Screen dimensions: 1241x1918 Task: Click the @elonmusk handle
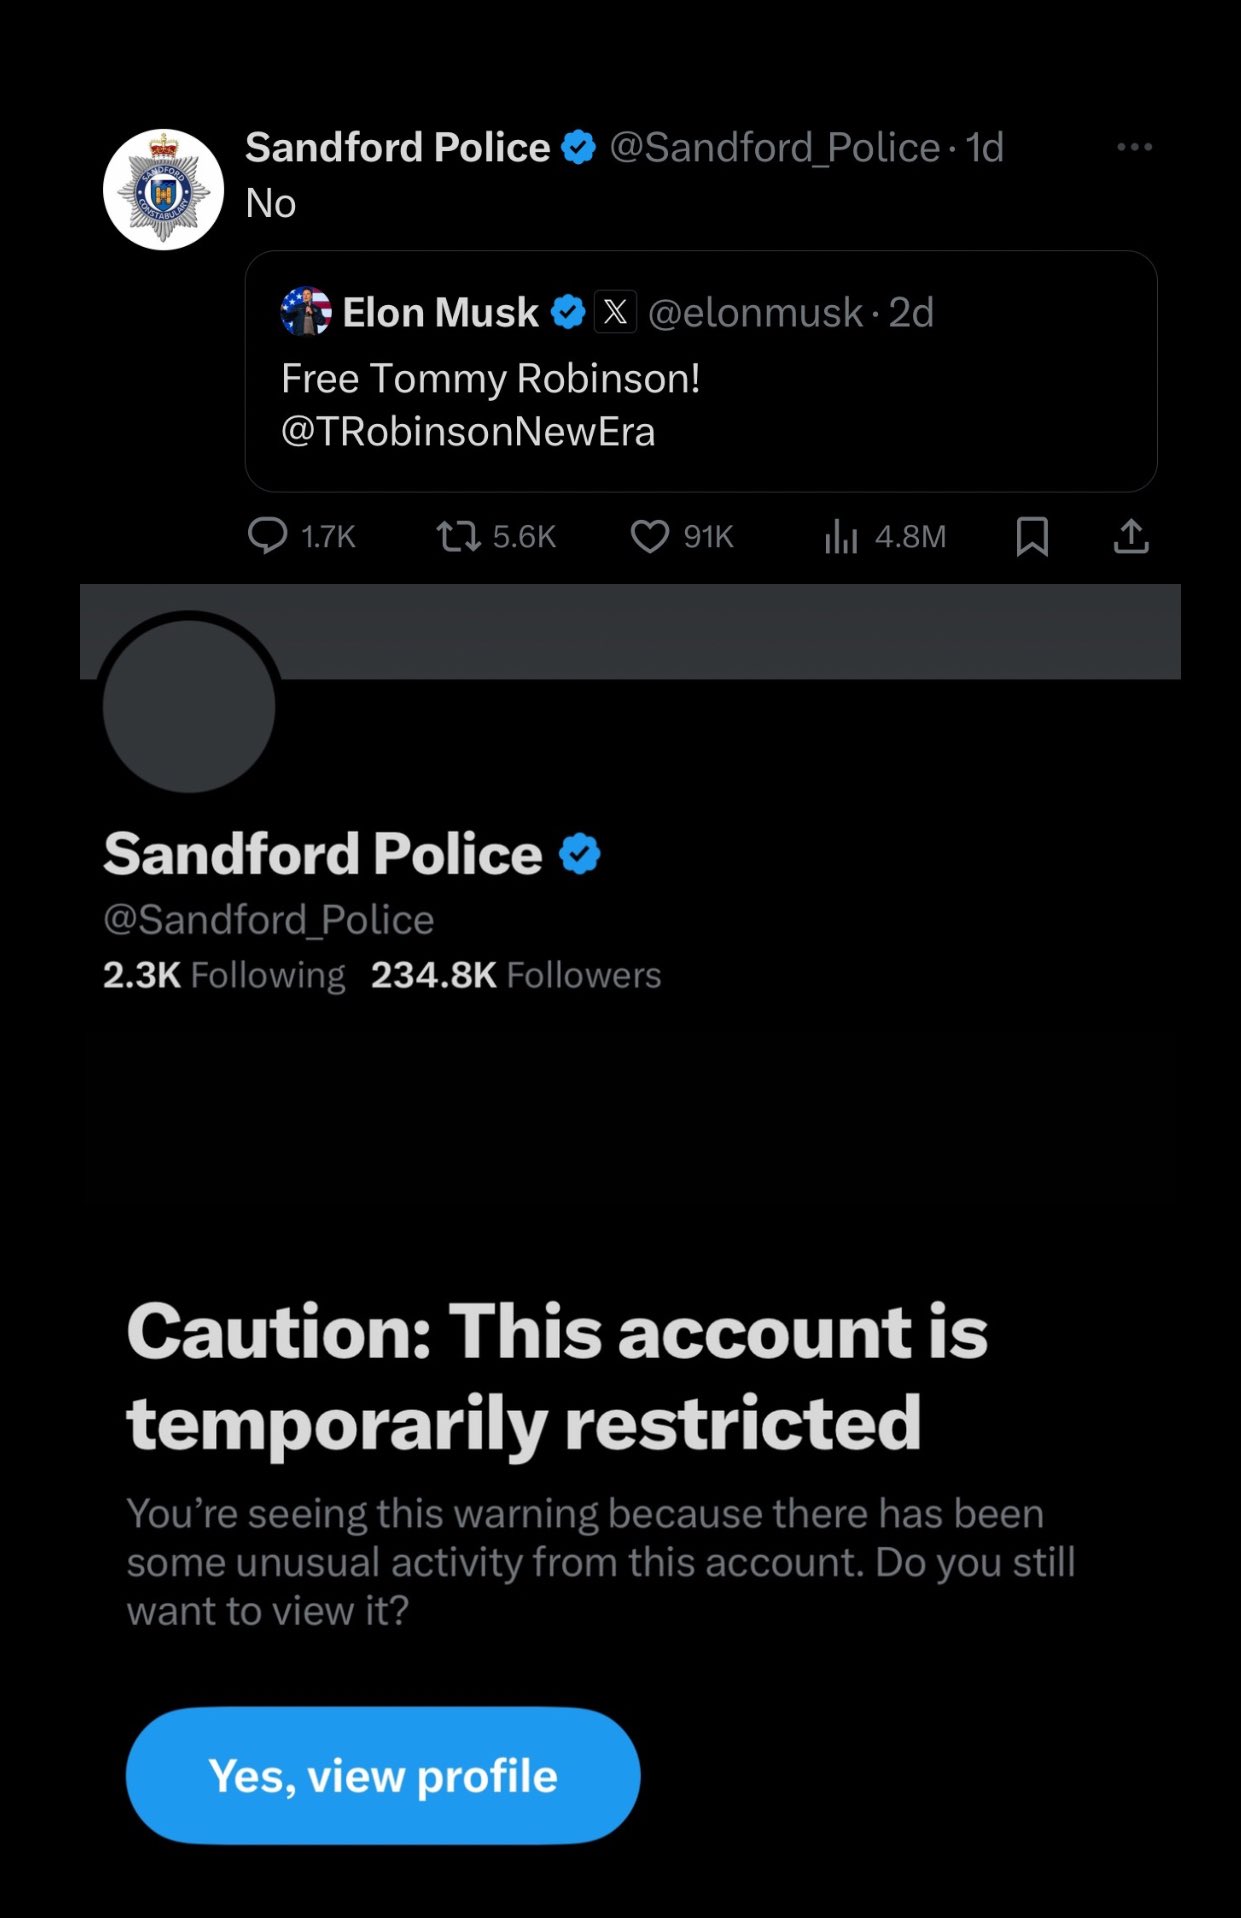[x=755, y=312]
